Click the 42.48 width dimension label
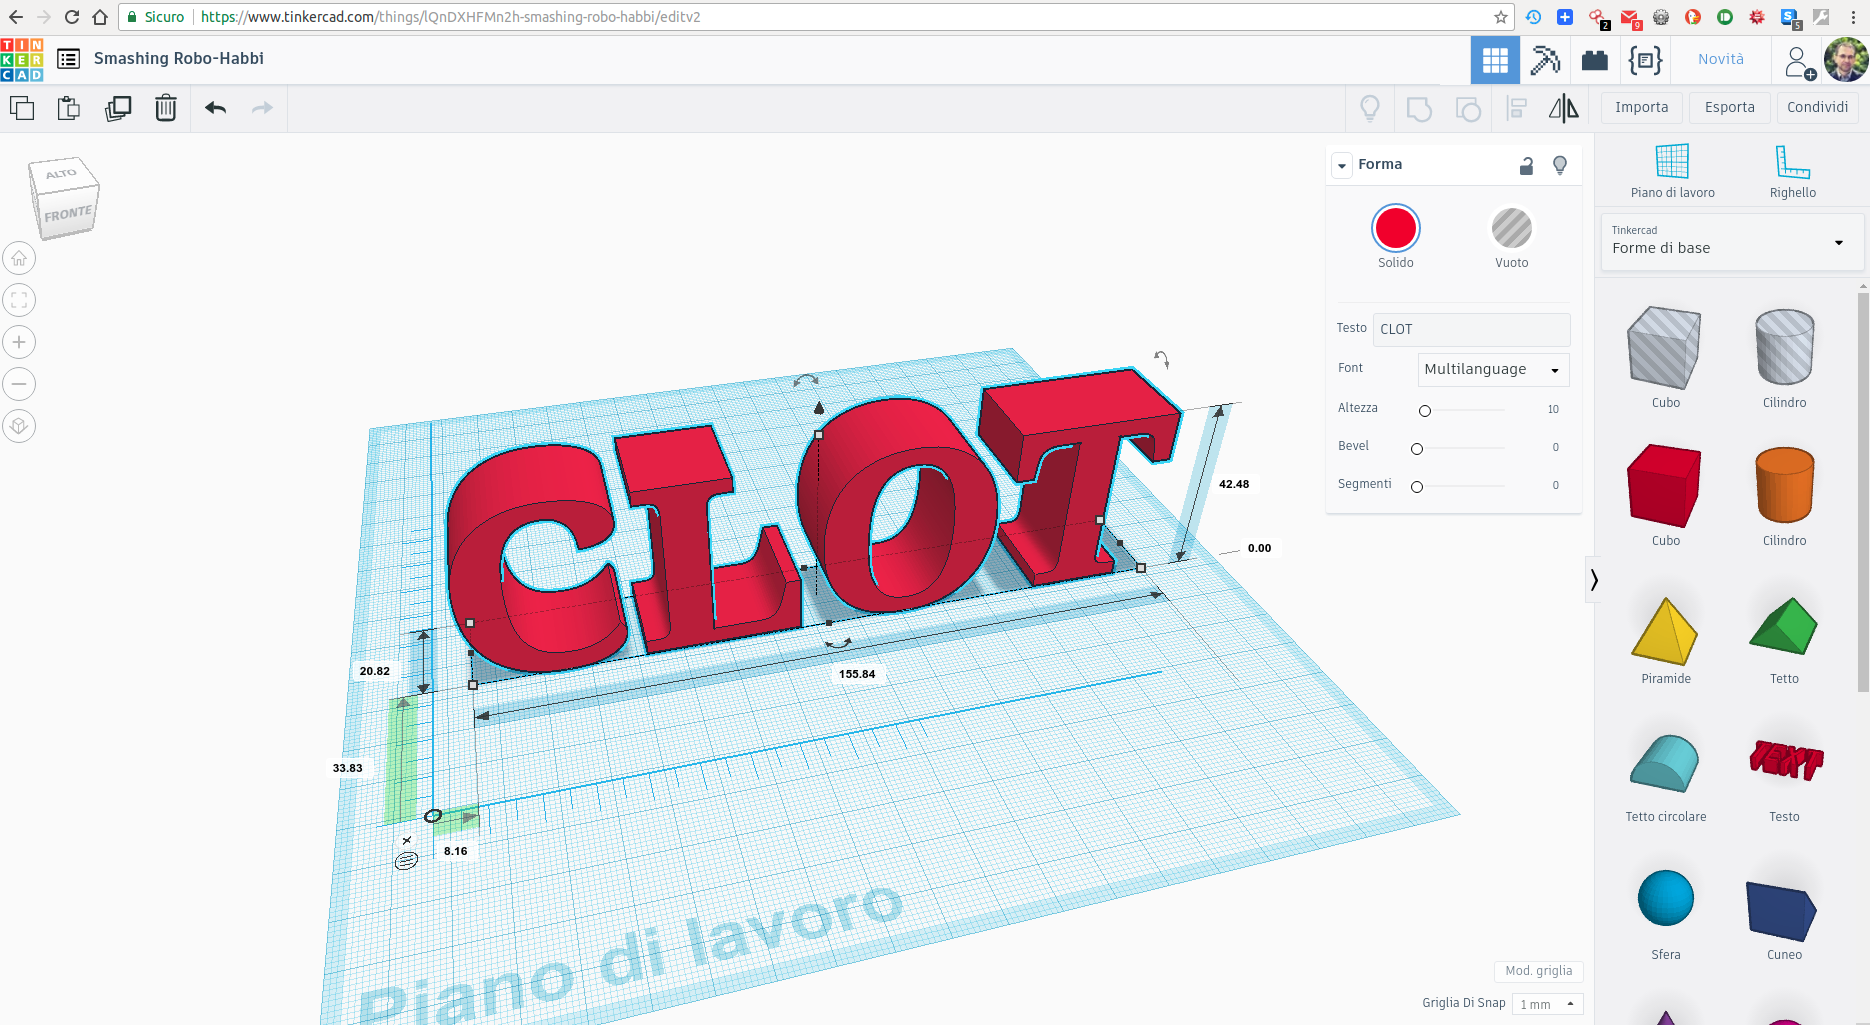 pyautogui.click(x=1234, y=484)
